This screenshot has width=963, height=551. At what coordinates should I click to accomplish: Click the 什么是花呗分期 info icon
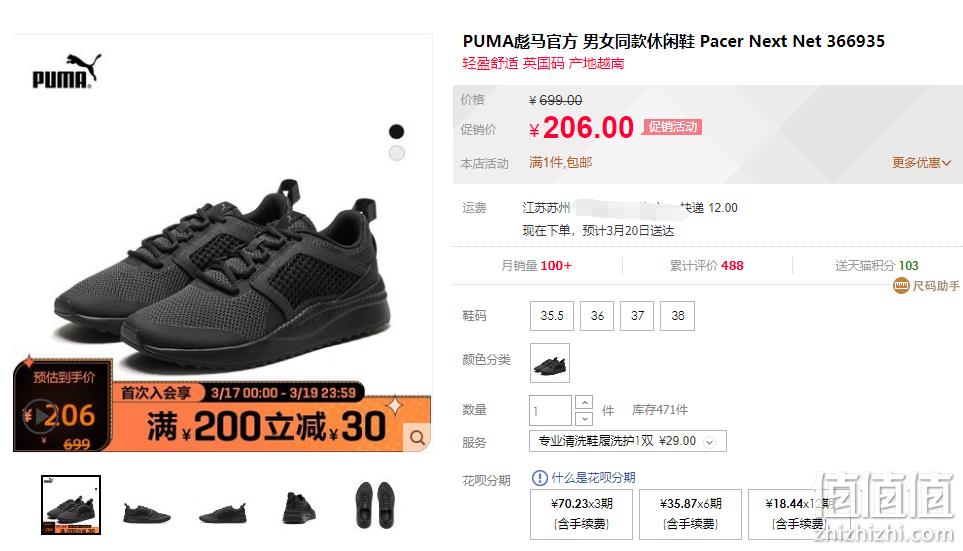tap(539, 478)
